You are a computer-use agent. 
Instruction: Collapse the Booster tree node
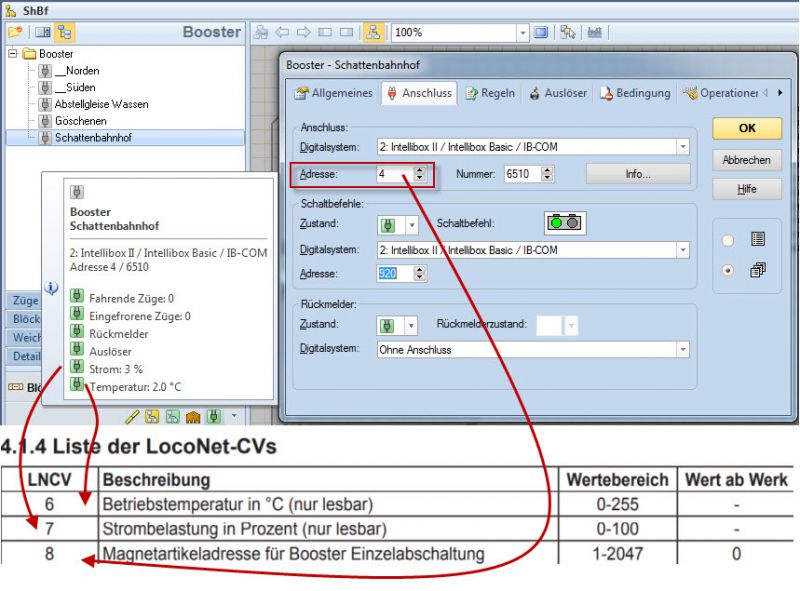(12, 53)
